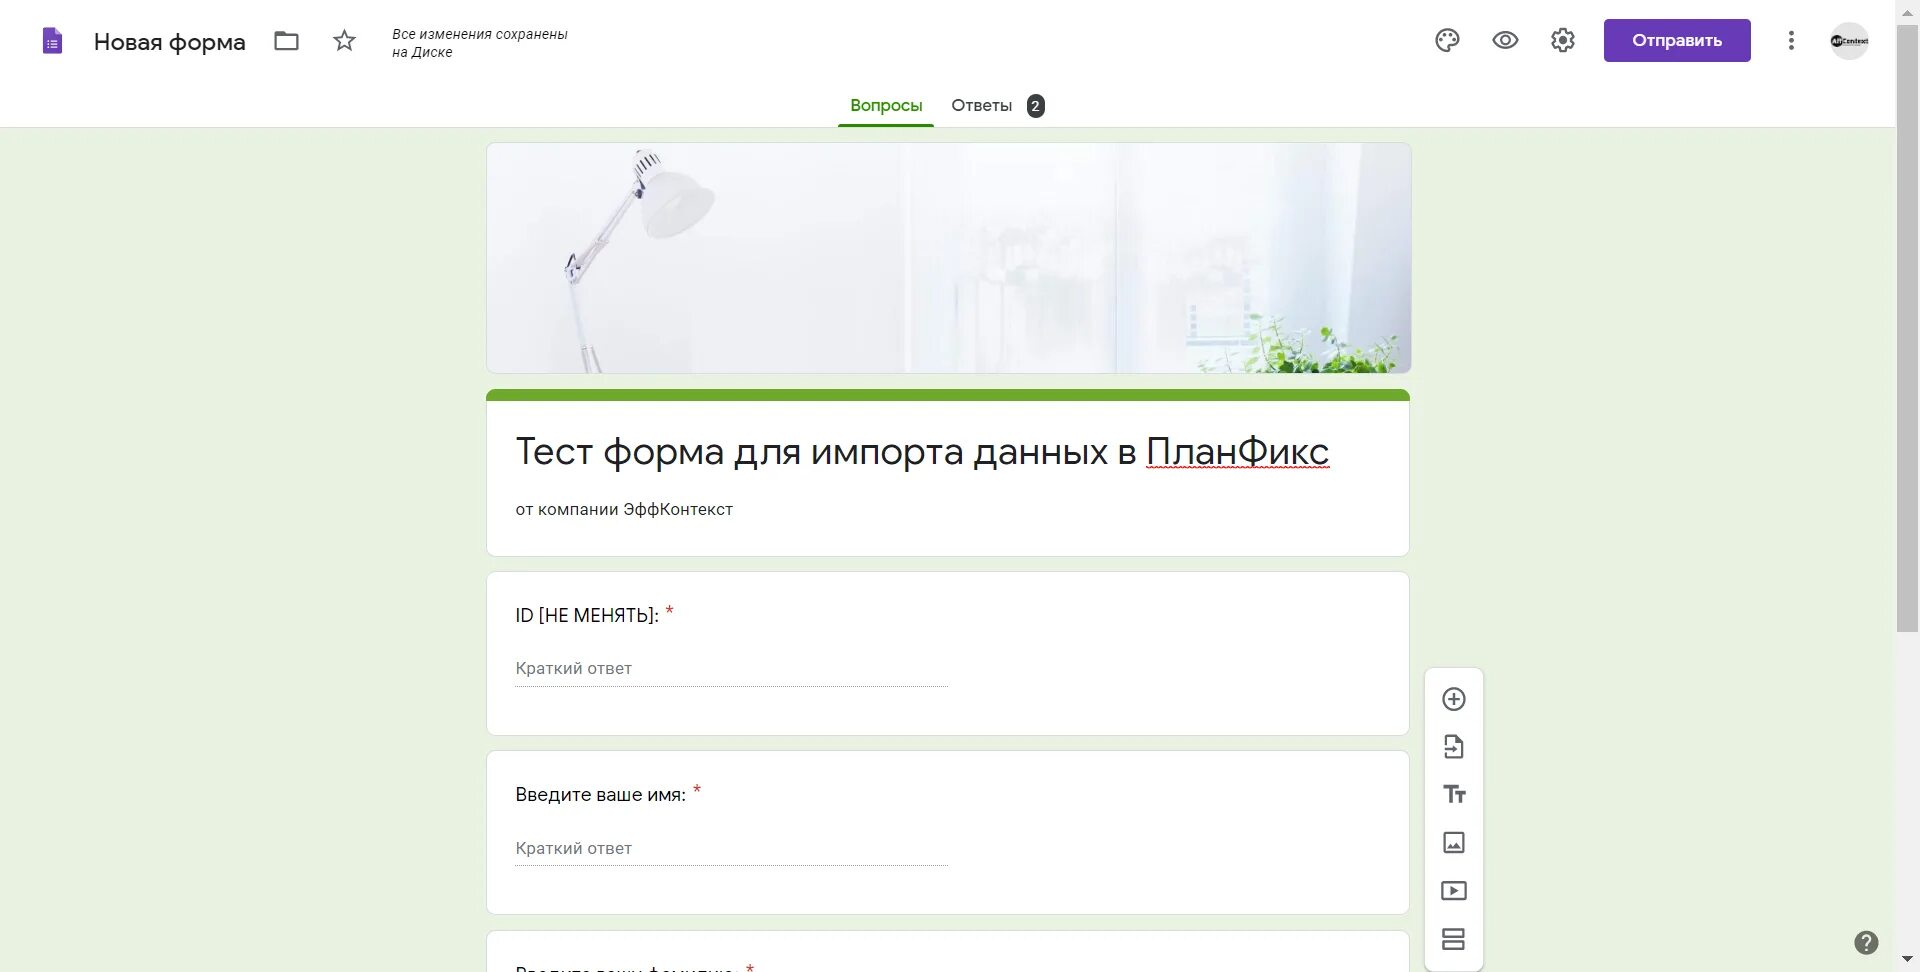This screenshot has width=1920, height=972.
Task: Switch to the Вопросы tab
Action: (x=886, y=105)
